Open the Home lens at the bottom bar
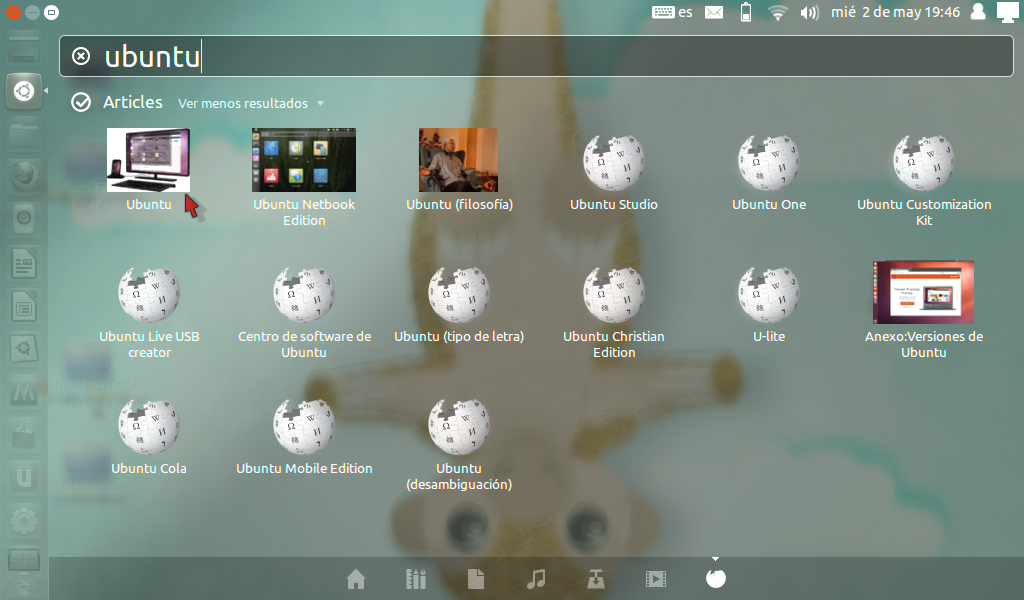 (355, 578)
